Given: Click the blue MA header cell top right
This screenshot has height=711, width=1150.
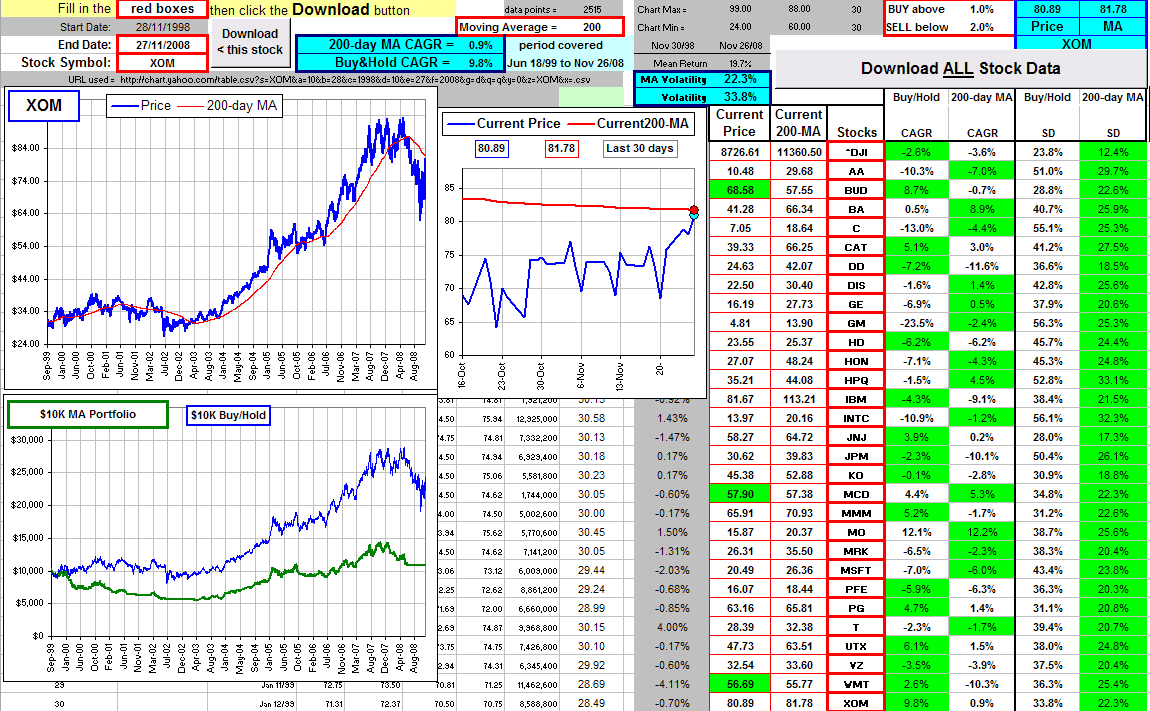Looking at the screenshot, I should pos(1113,26).
